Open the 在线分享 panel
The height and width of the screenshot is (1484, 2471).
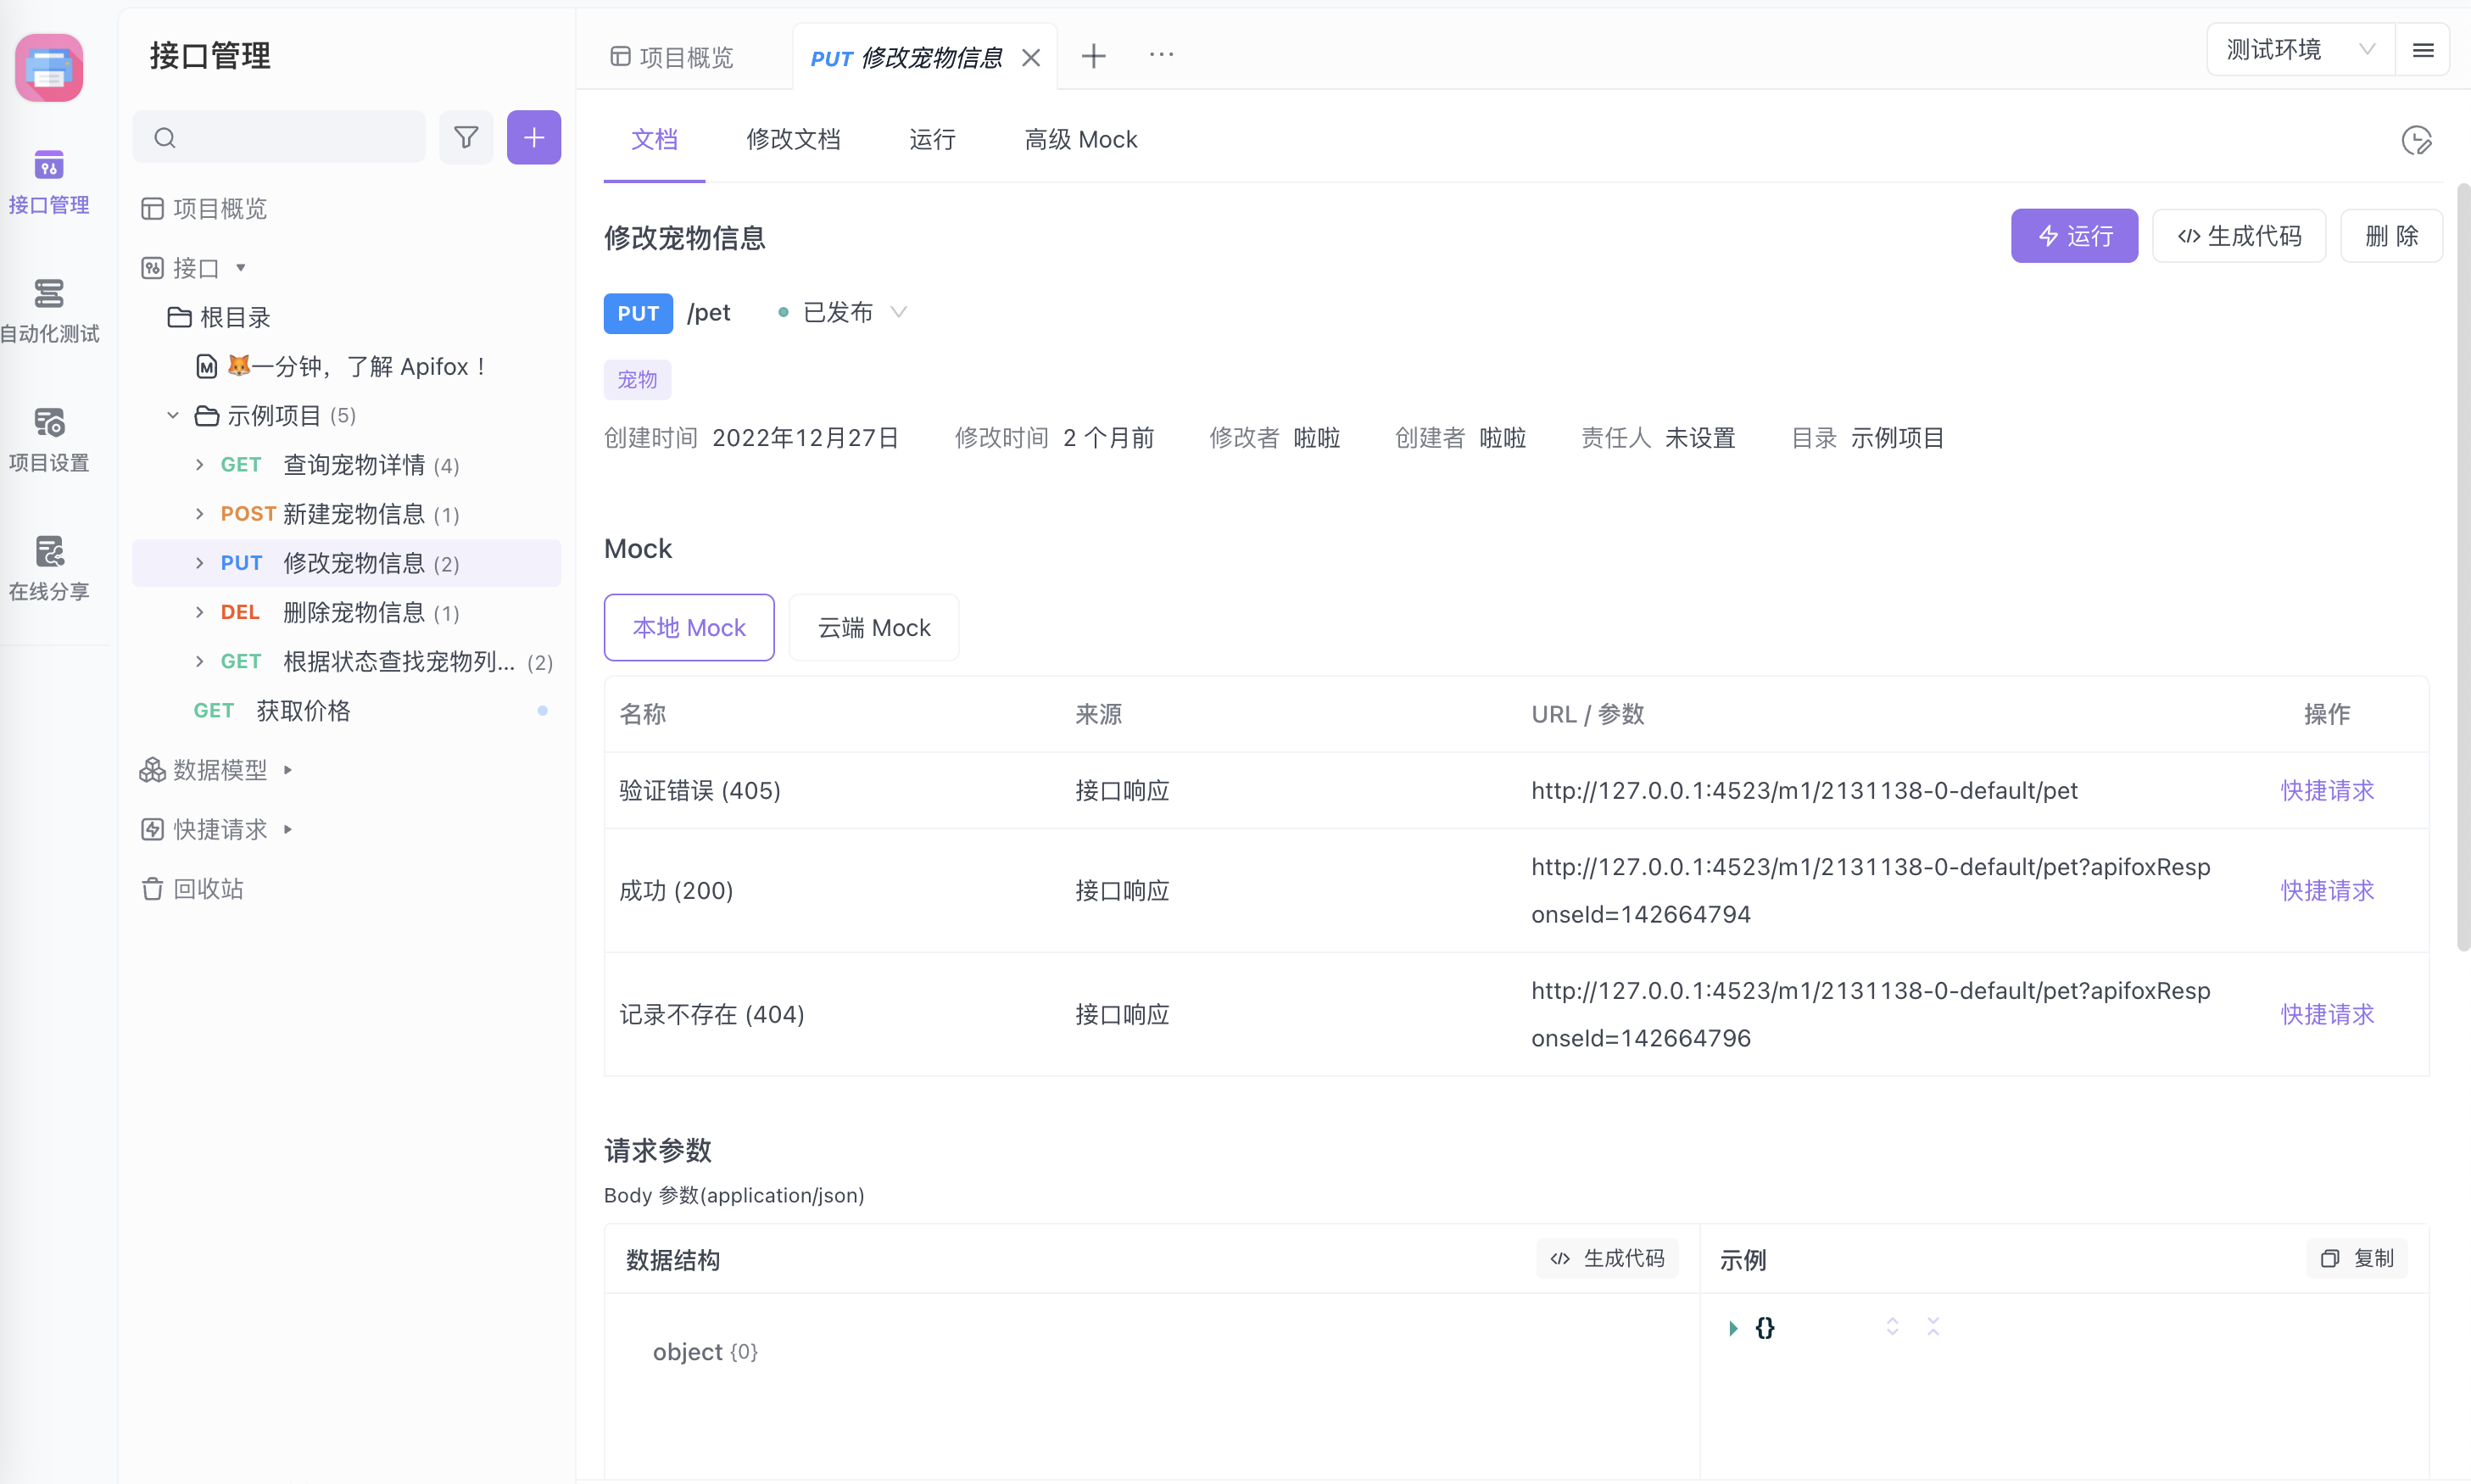coord(49,568)
